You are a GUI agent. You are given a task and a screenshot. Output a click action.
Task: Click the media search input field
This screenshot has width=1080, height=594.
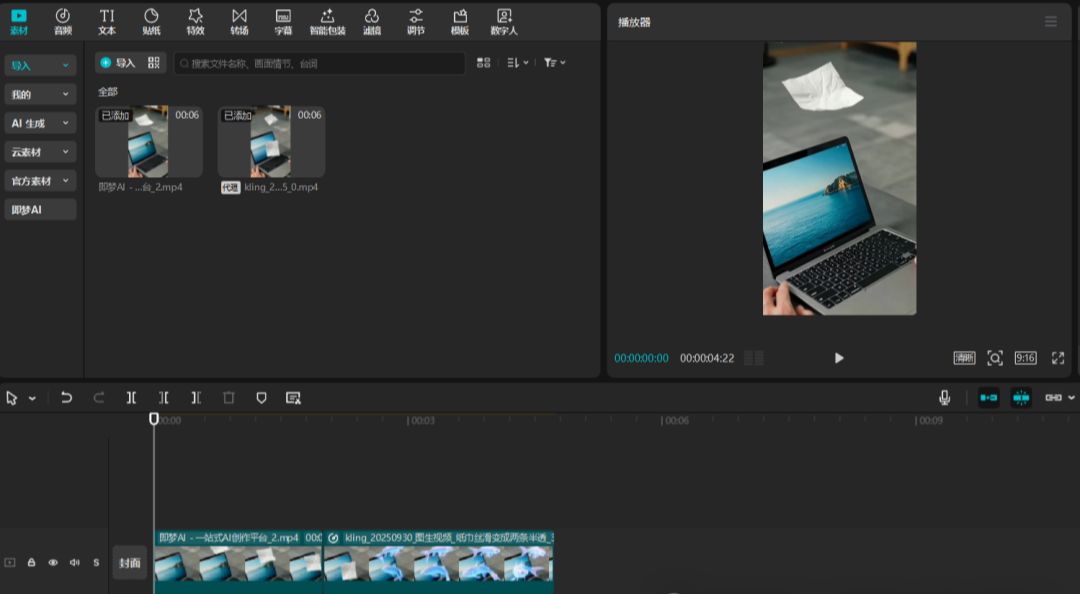[x=320, y=63]
